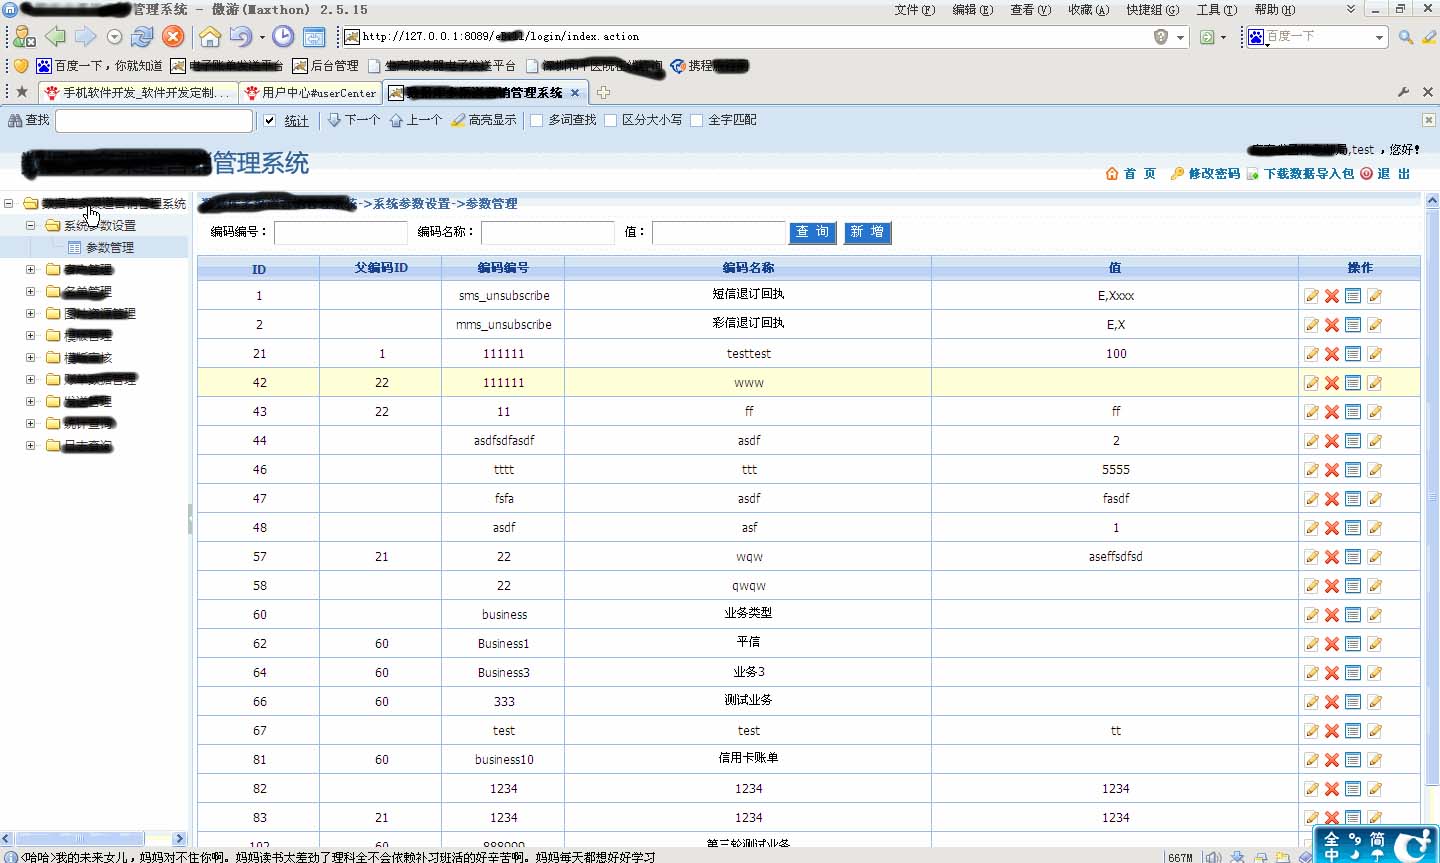Expand the last folder in the sidebar tree
This screenshot has height=863, width=1440.
(x=30, y=446)
